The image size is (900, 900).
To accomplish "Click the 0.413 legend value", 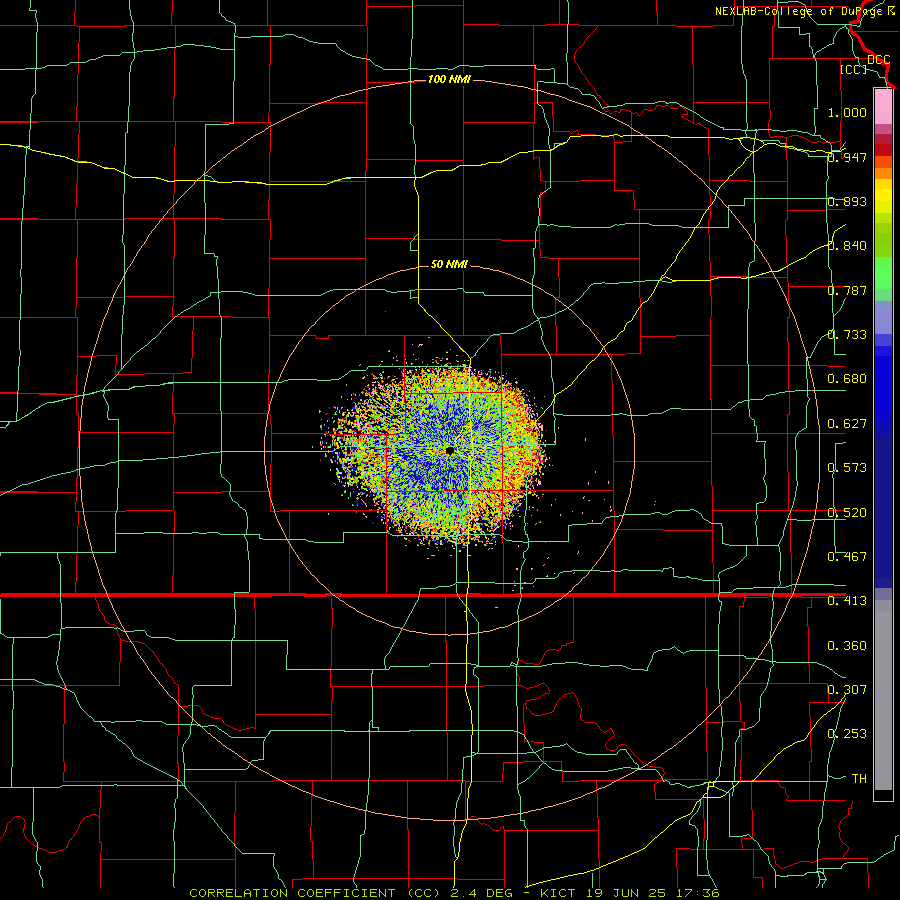I will [847, 601].
